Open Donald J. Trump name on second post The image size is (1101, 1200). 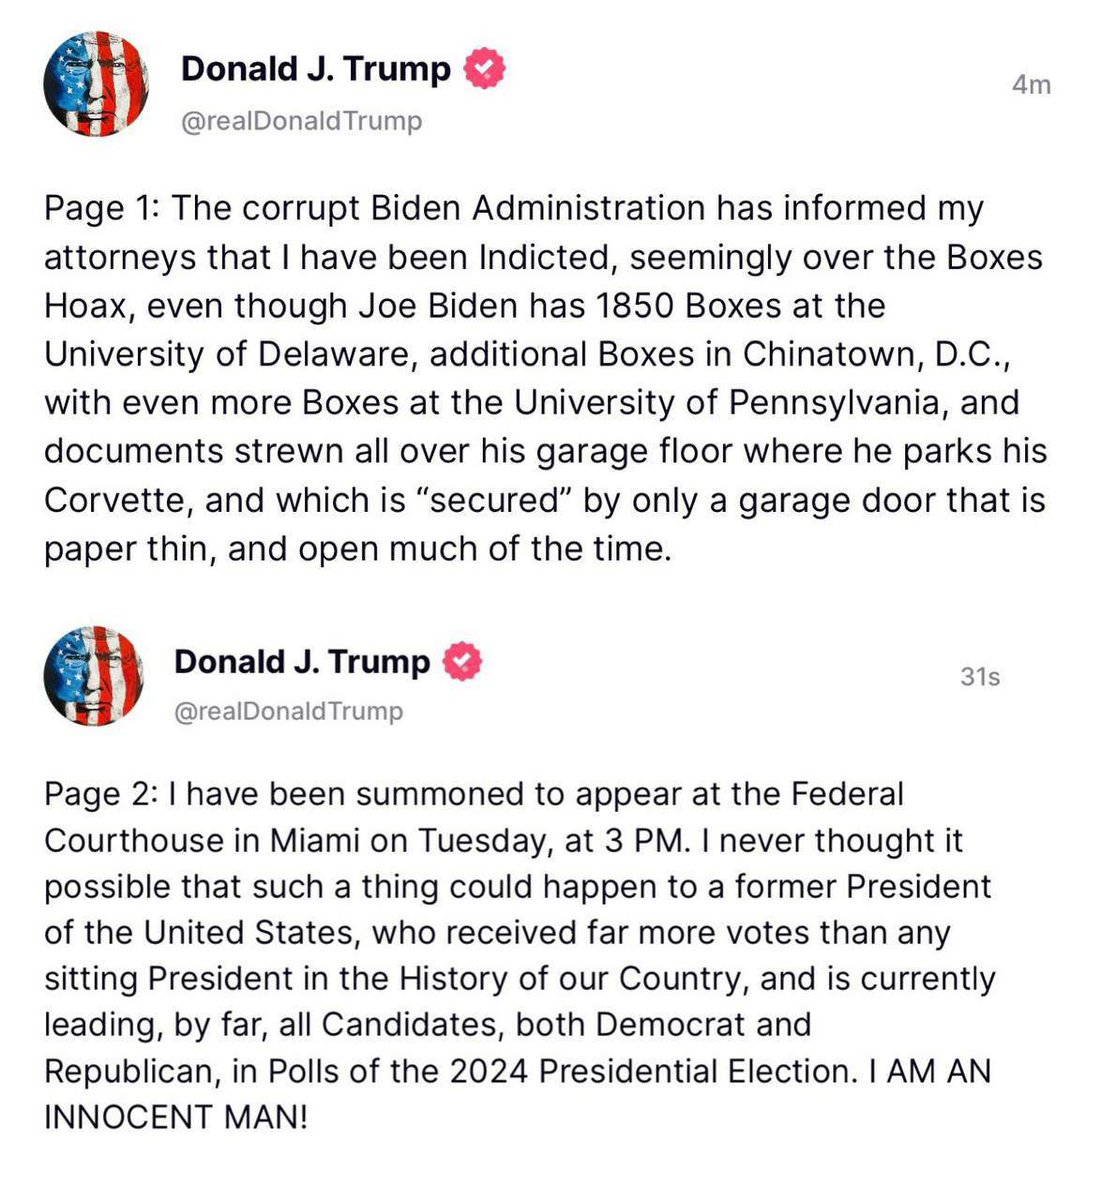pos(302,662)
